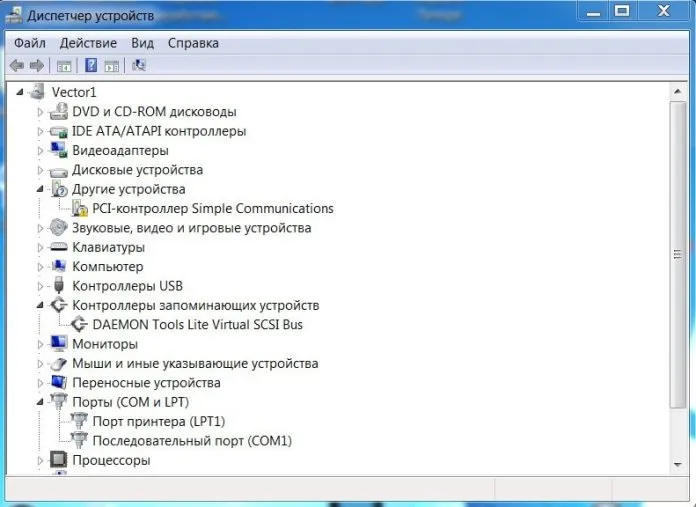Select the Видеоадаптеры label
The image size is (696, 507).
tap(120, 151)
